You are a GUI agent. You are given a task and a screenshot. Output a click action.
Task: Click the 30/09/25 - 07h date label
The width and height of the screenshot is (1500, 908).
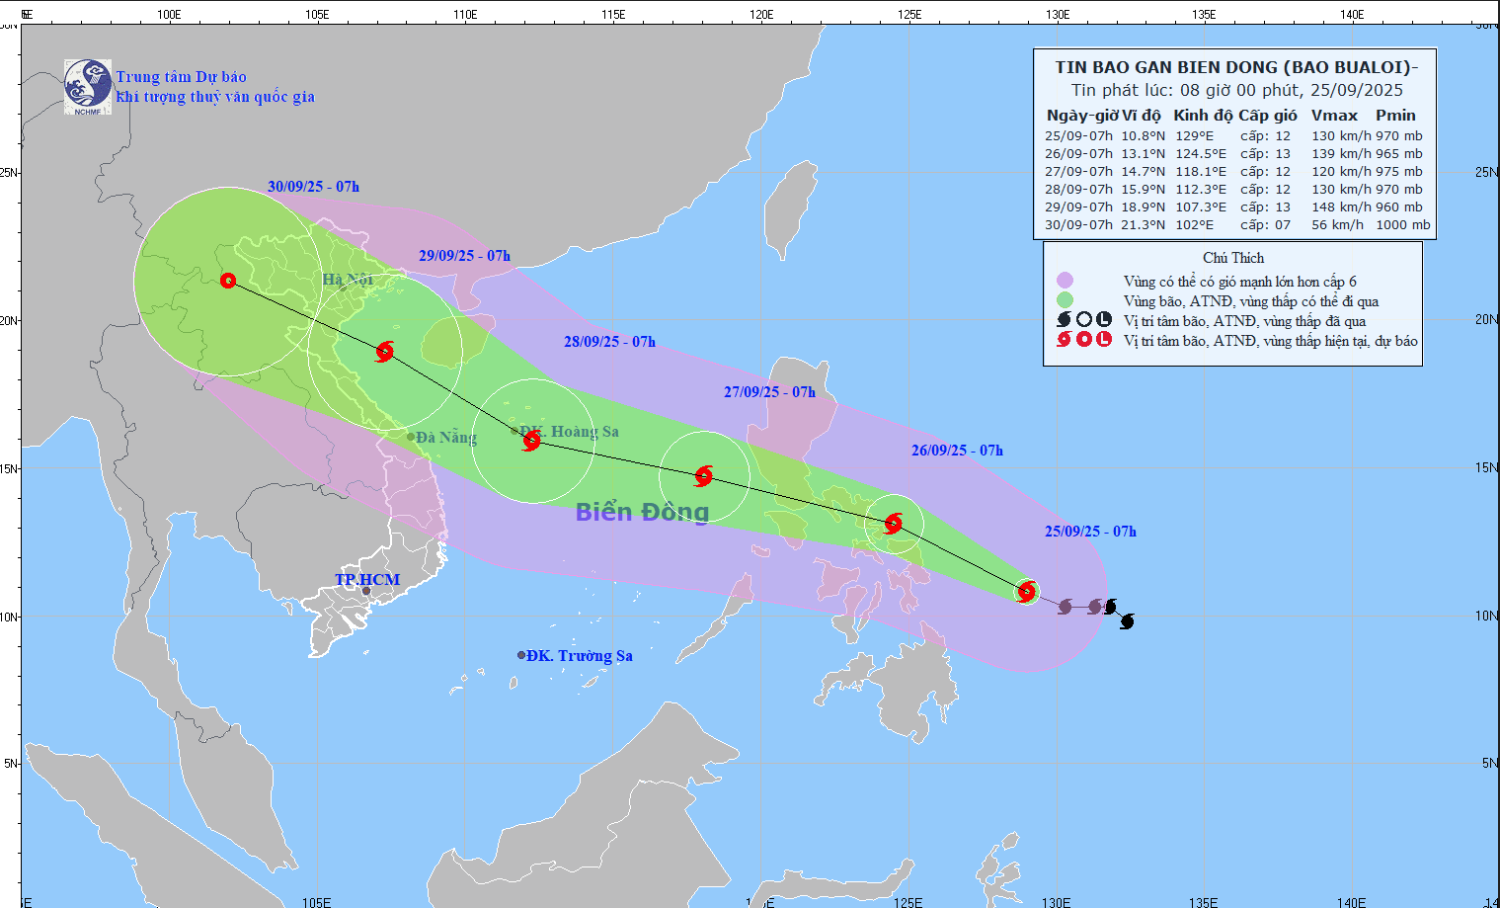point(313,187)
